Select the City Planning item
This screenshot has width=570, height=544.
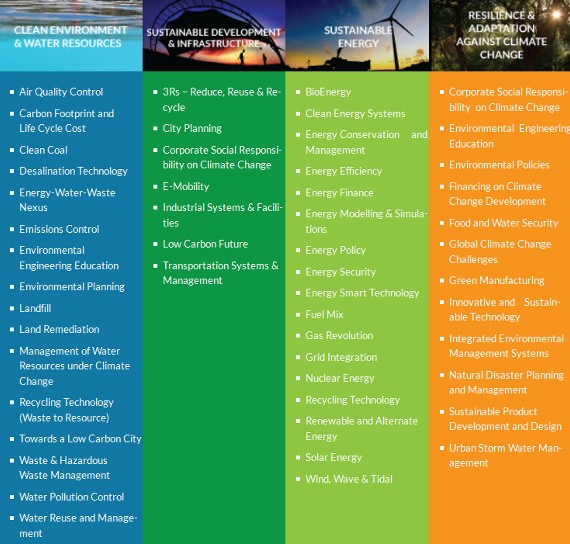pyautogui.click(x=192, y=128)
